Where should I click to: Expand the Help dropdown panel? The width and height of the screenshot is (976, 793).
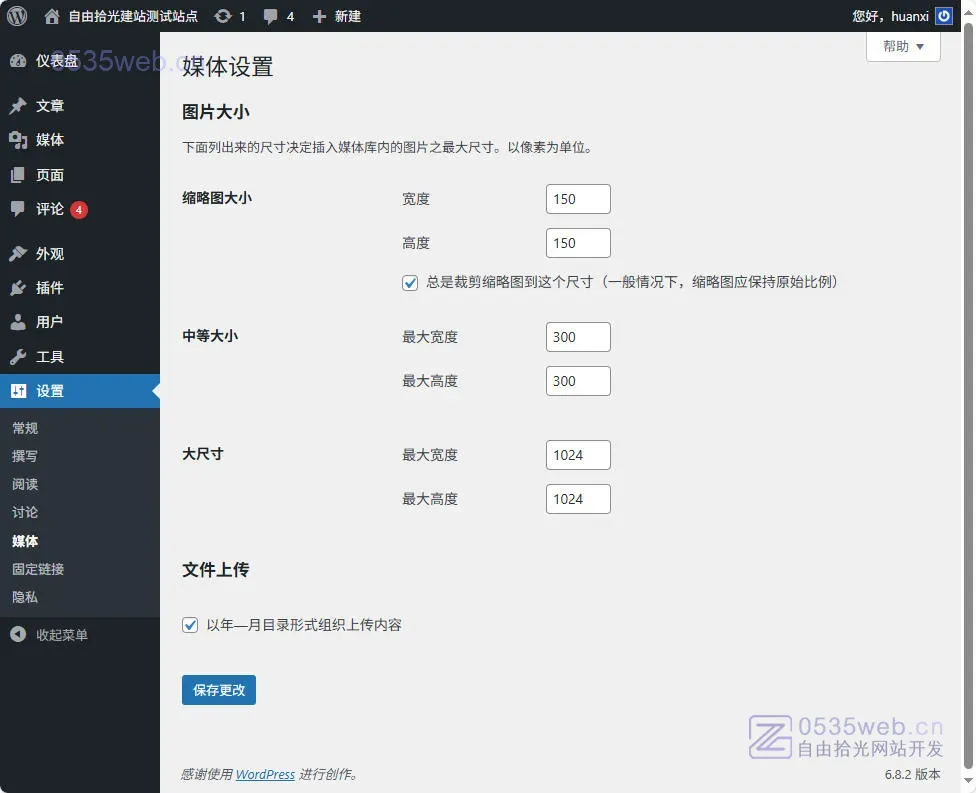click(903, 47)
